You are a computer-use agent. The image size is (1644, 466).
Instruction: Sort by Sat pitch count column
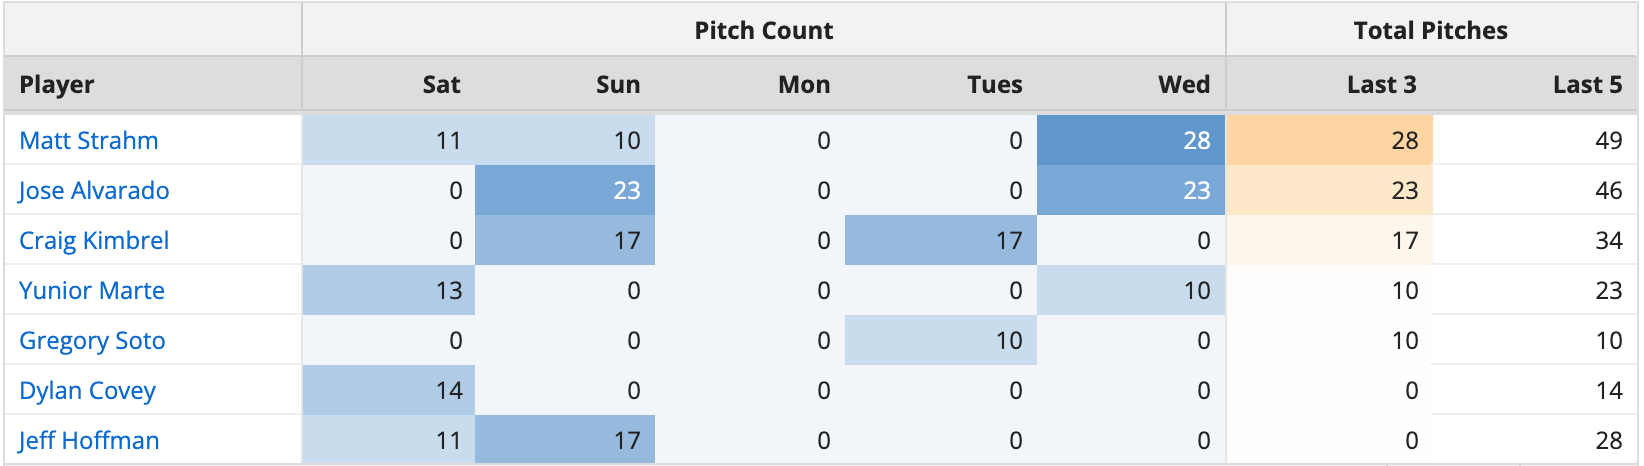[441, 84]
